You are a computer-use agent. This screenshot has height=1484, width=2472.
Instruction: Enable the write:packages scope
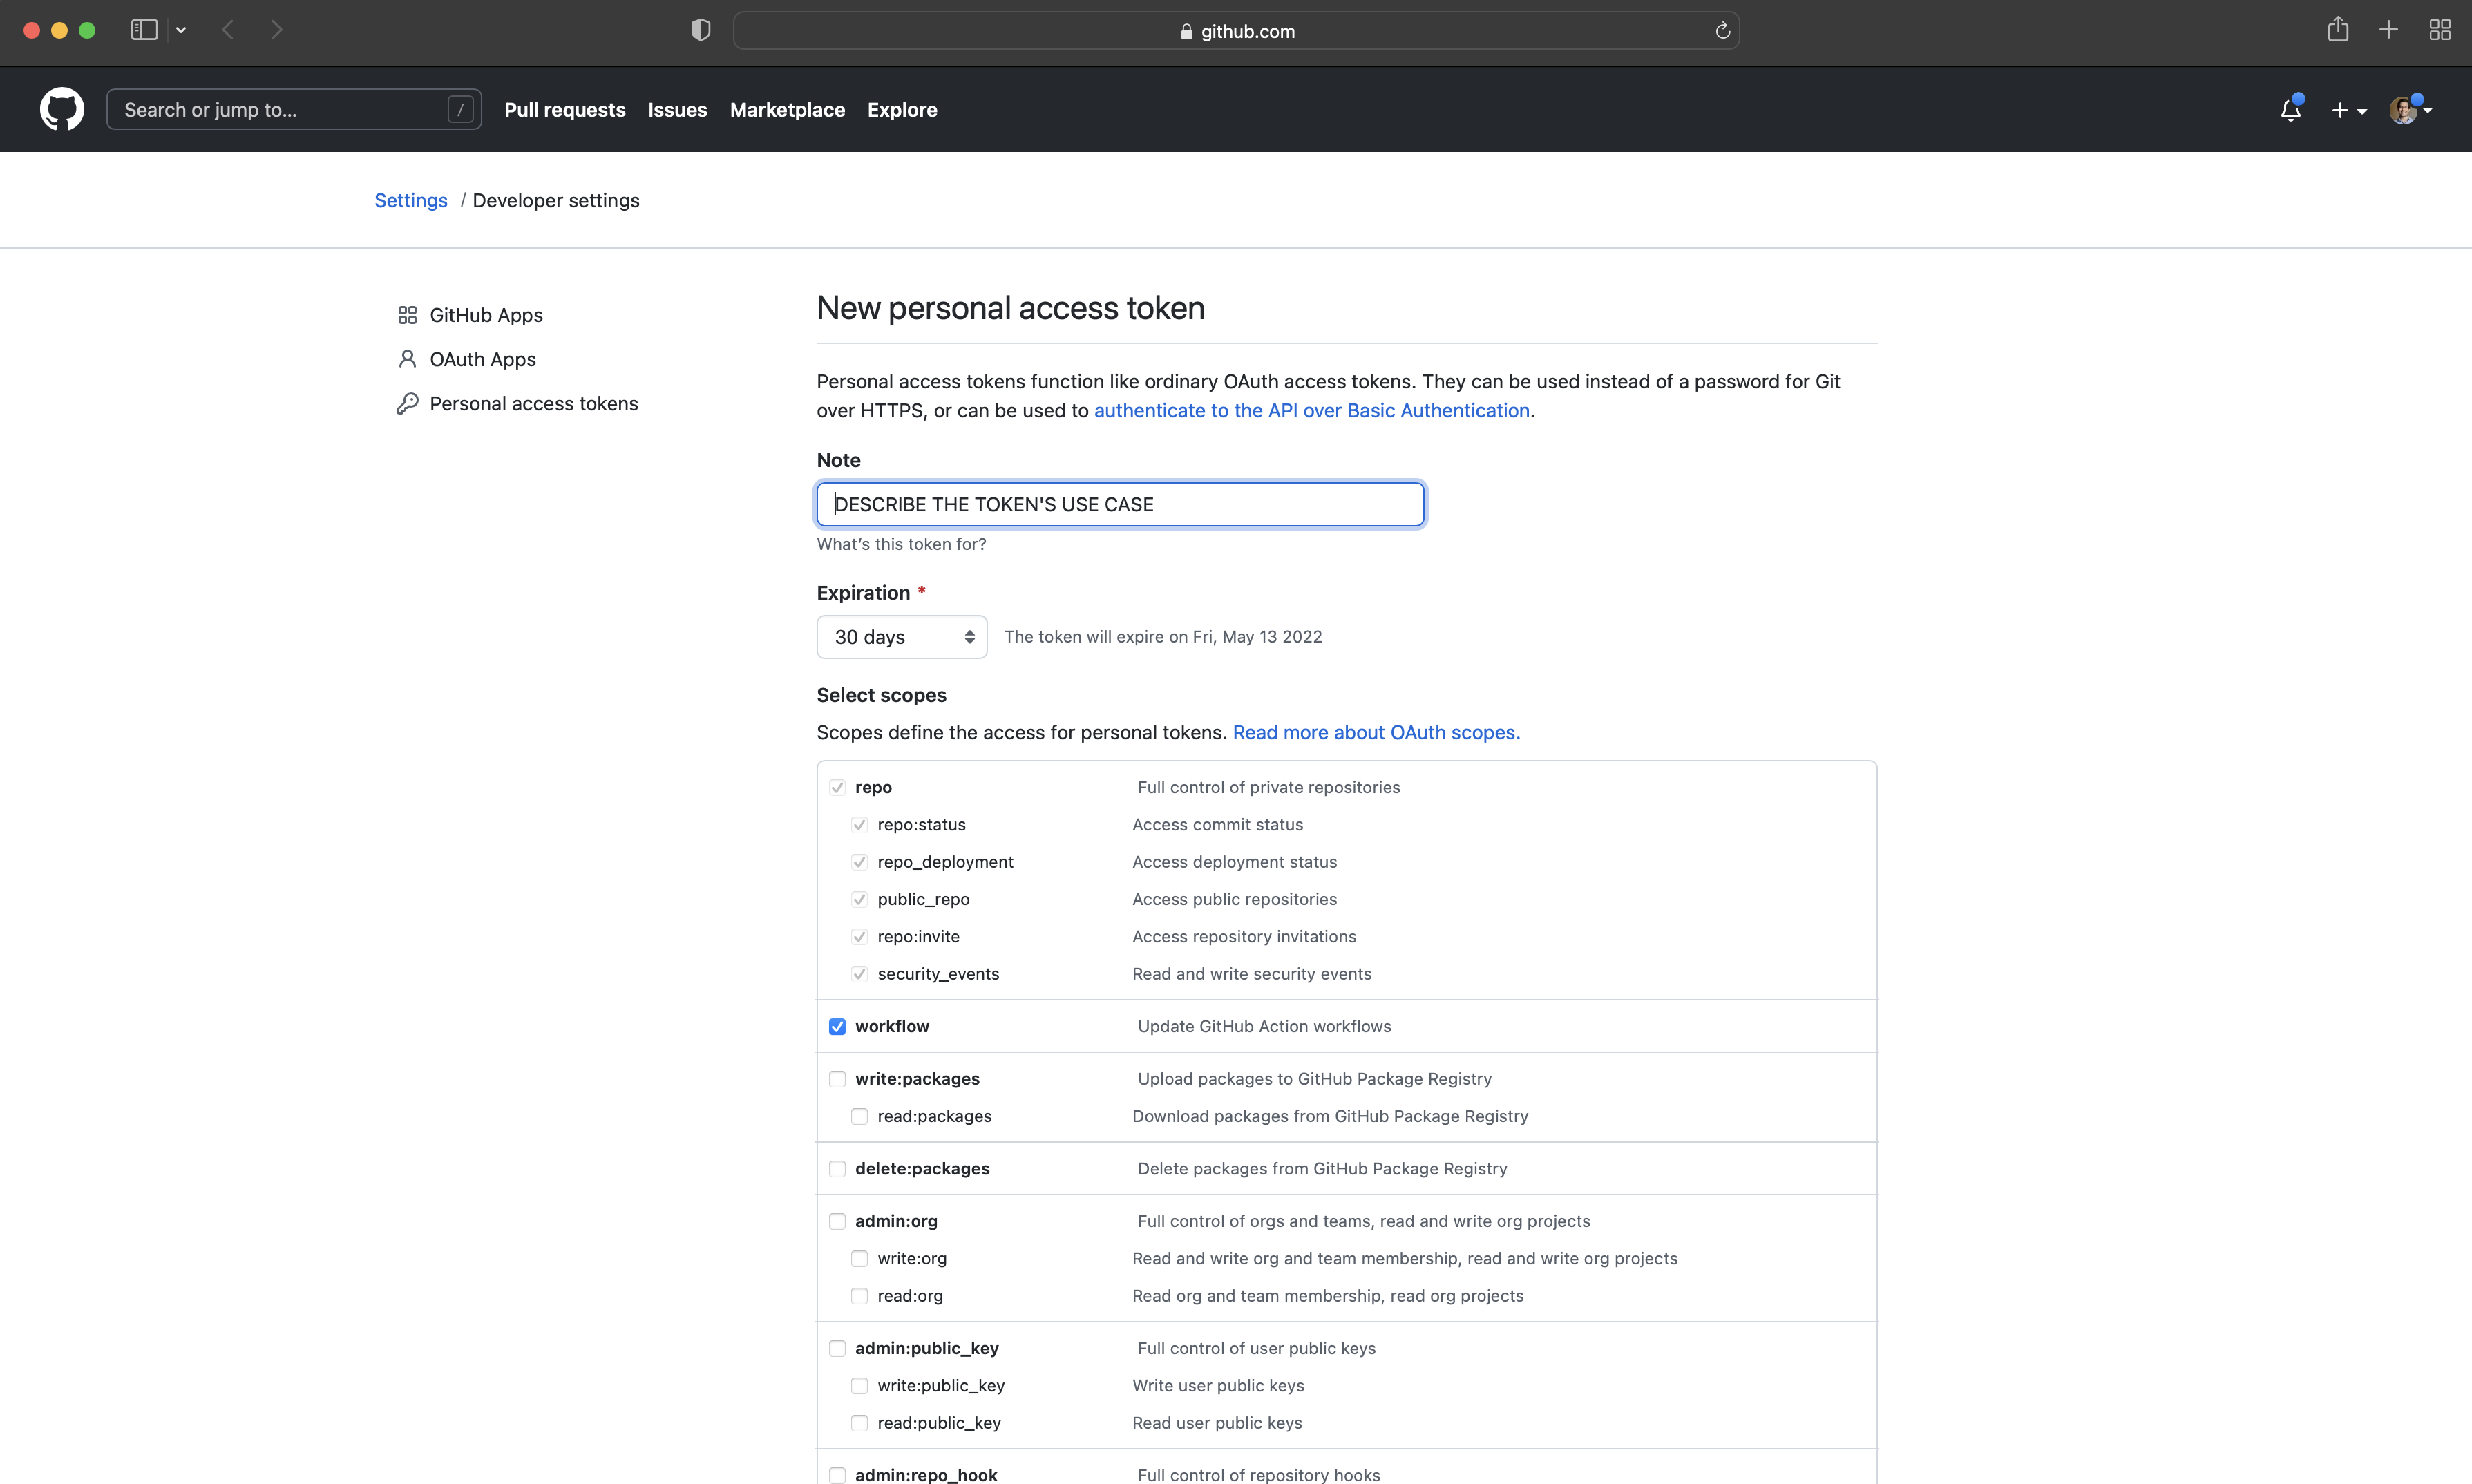coord(837,1079)
